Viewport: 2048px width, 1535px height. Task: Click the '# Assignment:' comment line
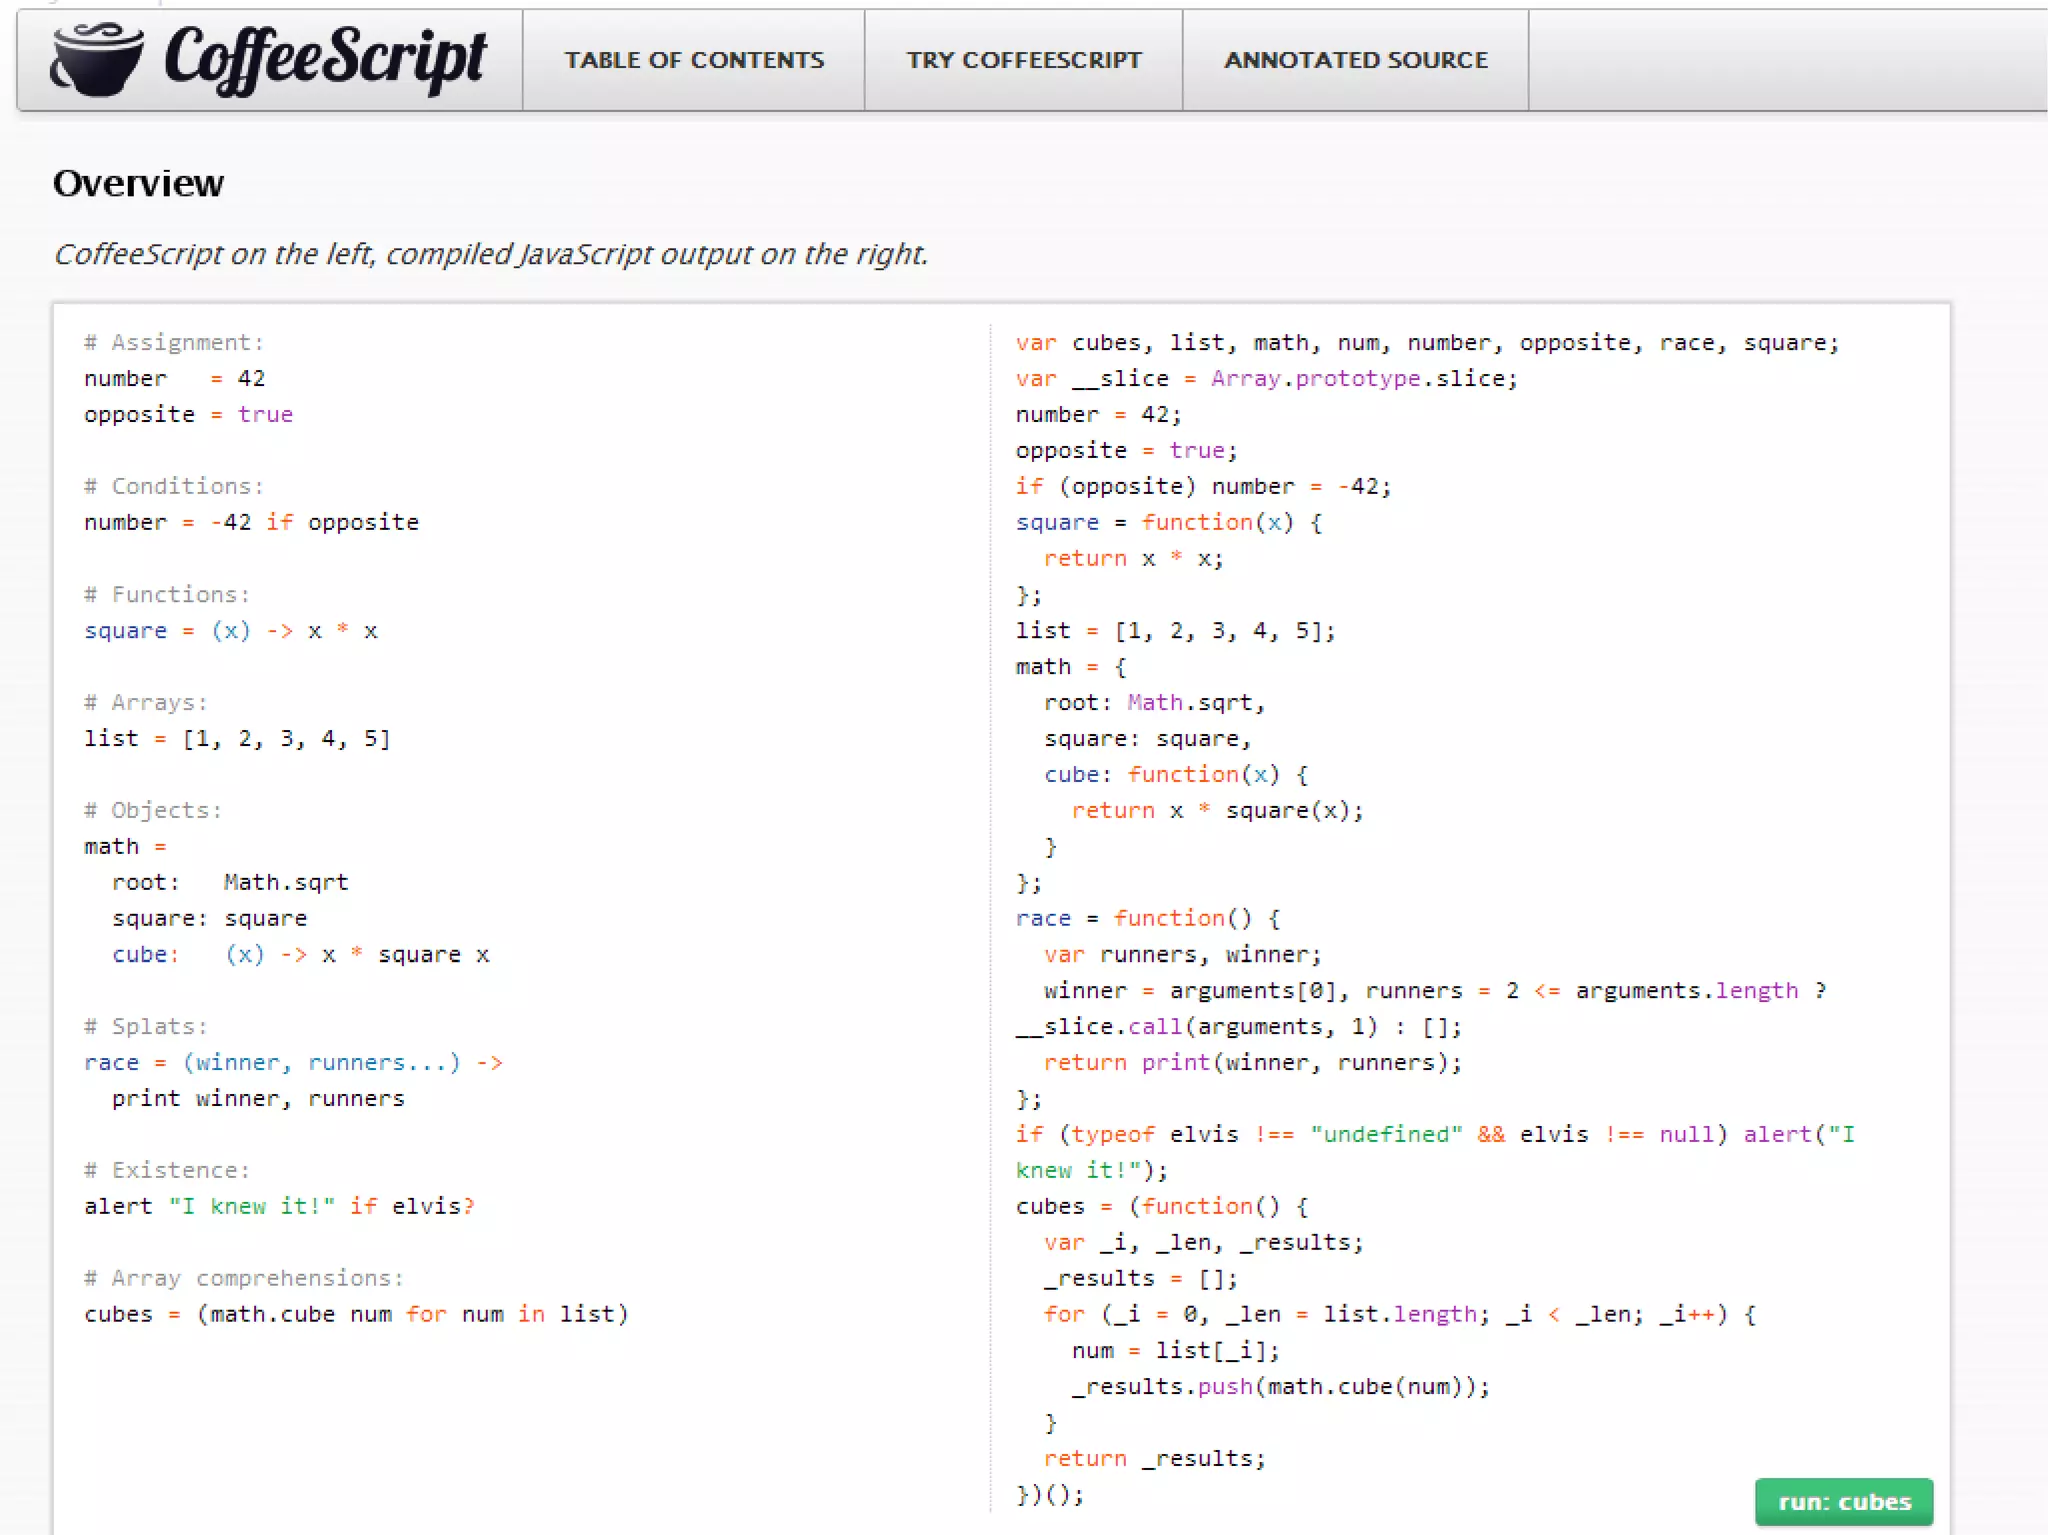[x=174, y=343]
